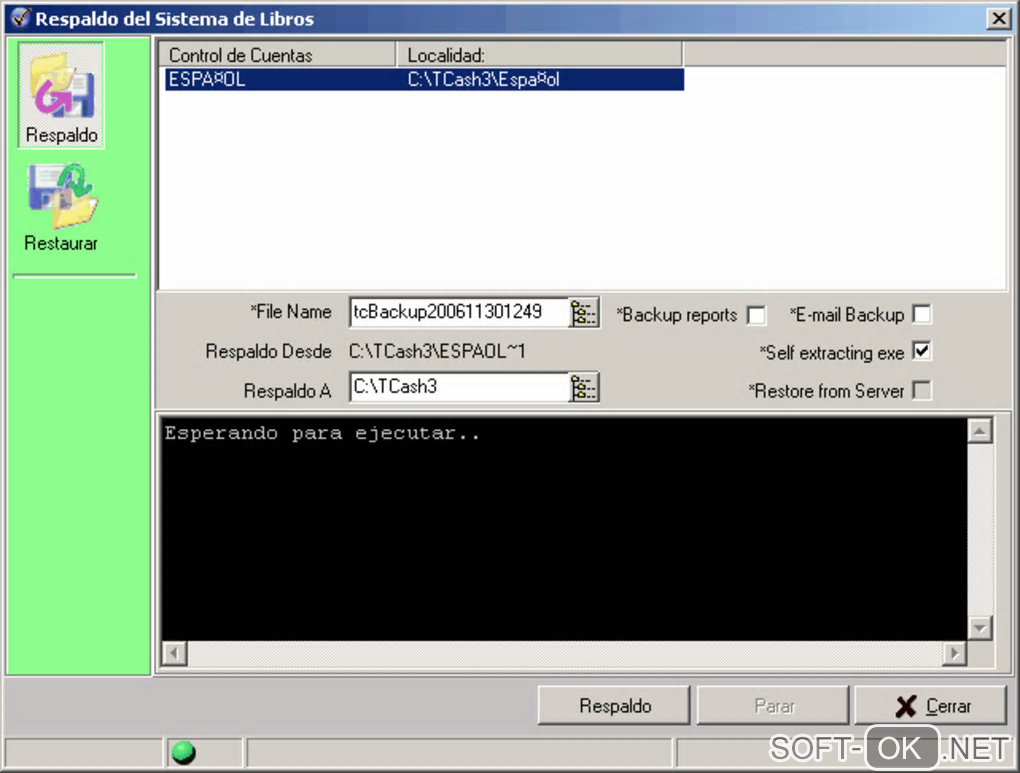Screen dimensions: 1020x773
Task: Sort by Control de Cuentas column header
Action: pyautogui.click(x=278, y=55)
